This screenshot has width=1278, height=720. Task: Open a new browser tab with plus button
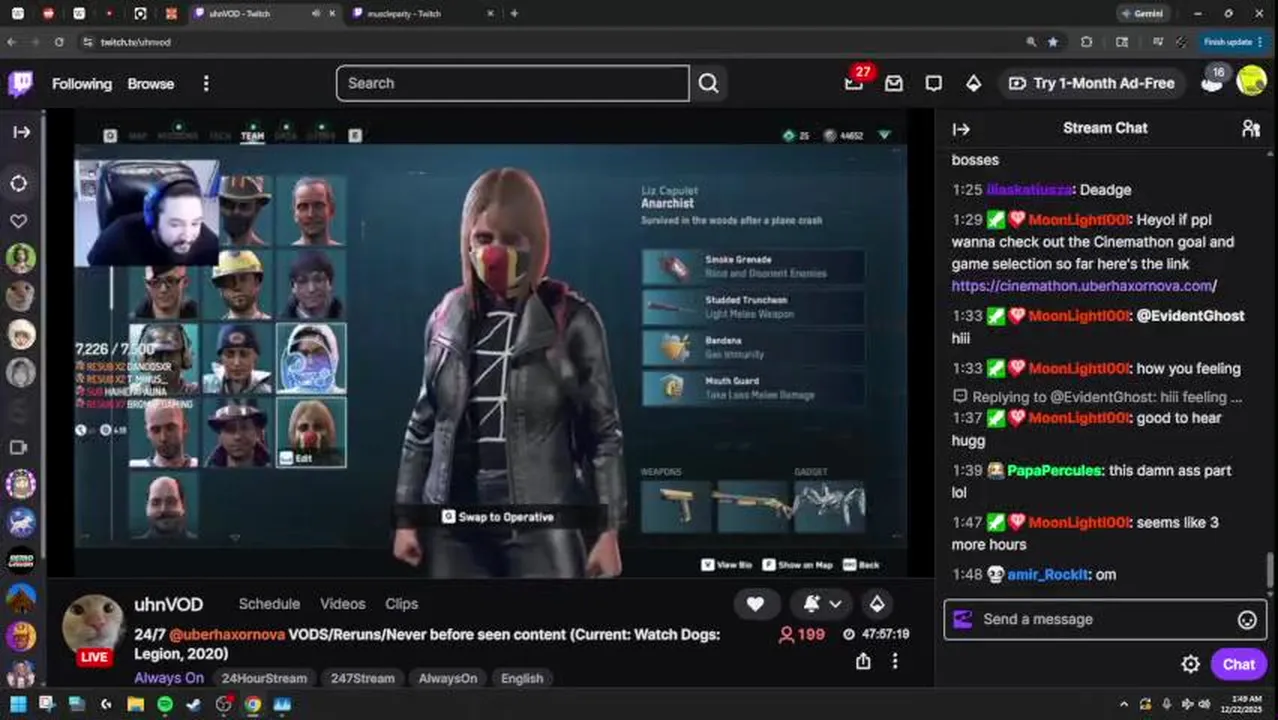click(x=514, y=14)
